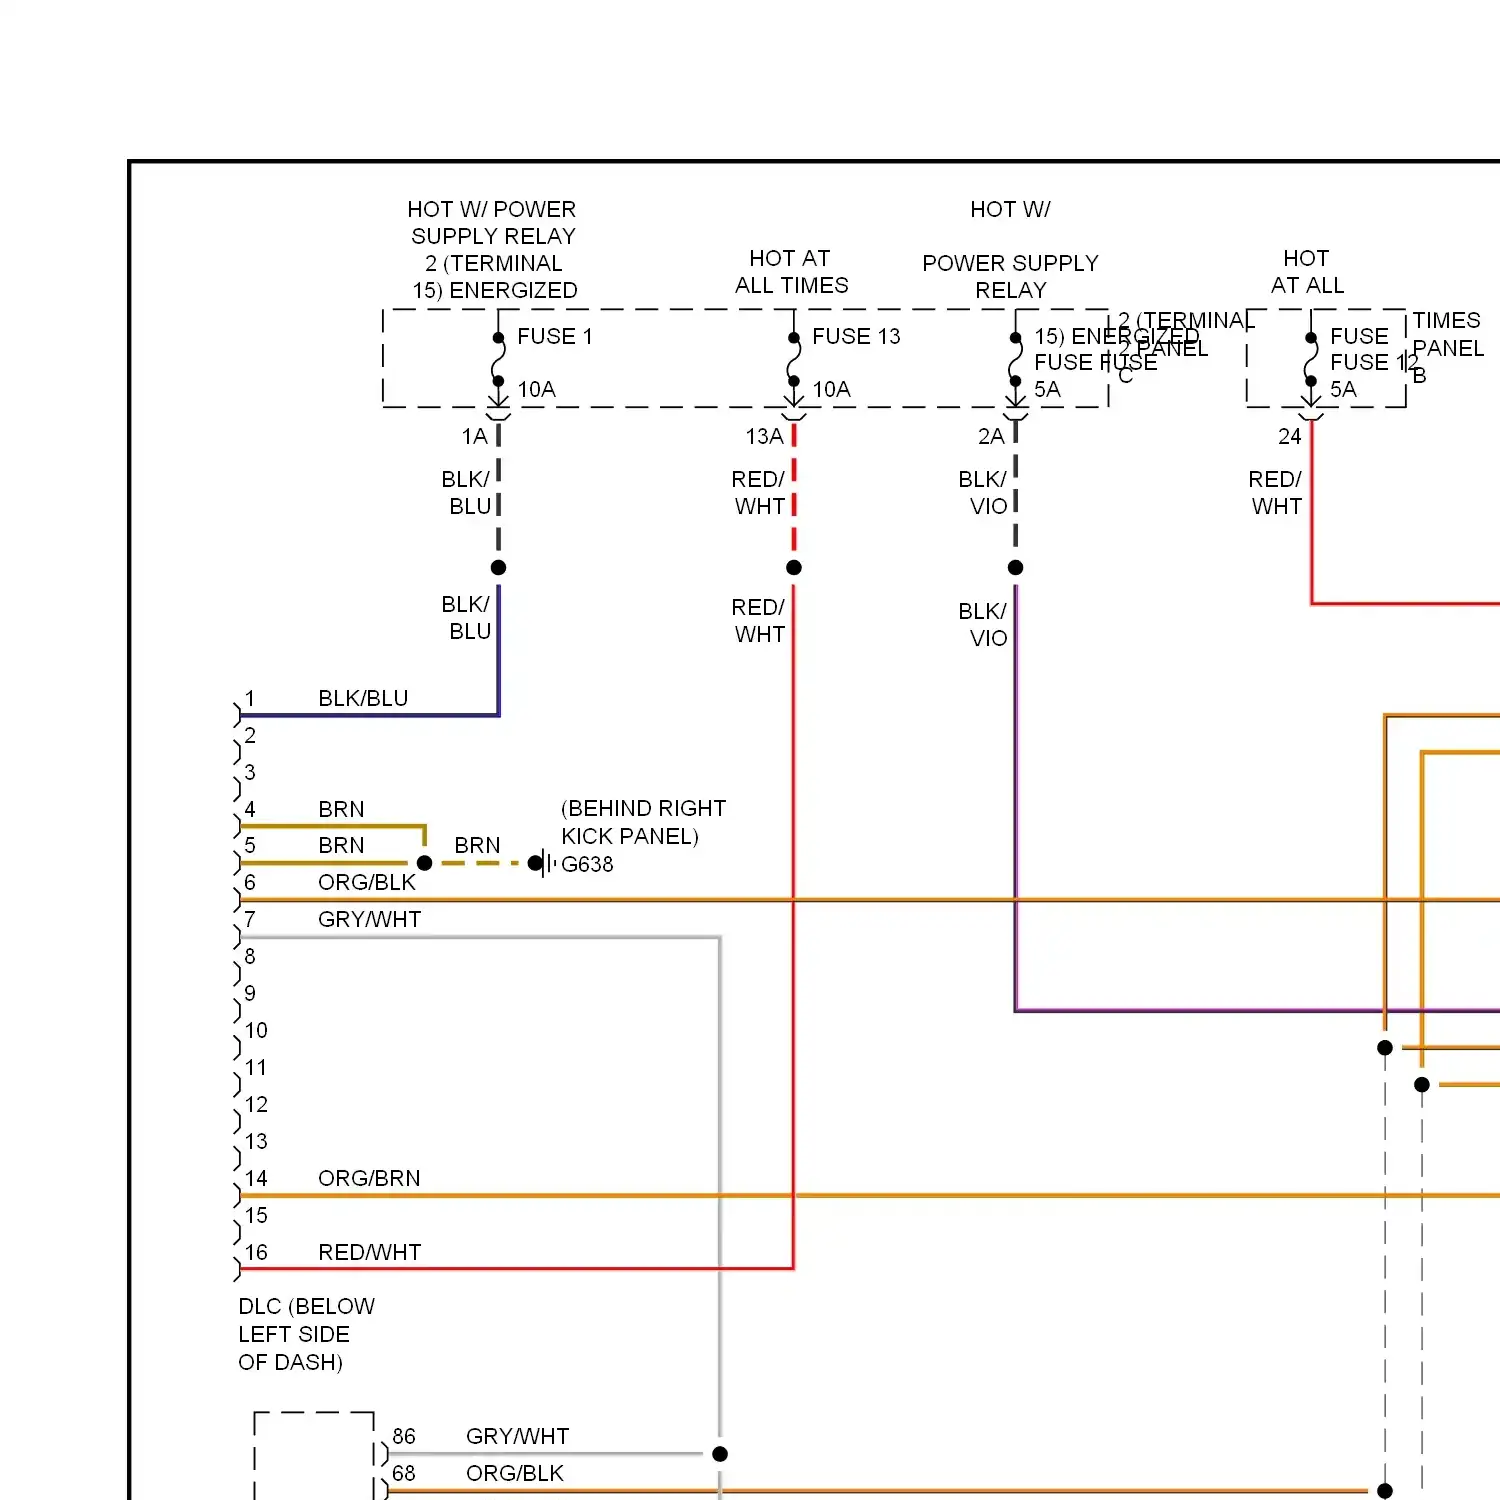
Task: Click the DLC pin 16 RED/WHT label
Action: 370,1253
